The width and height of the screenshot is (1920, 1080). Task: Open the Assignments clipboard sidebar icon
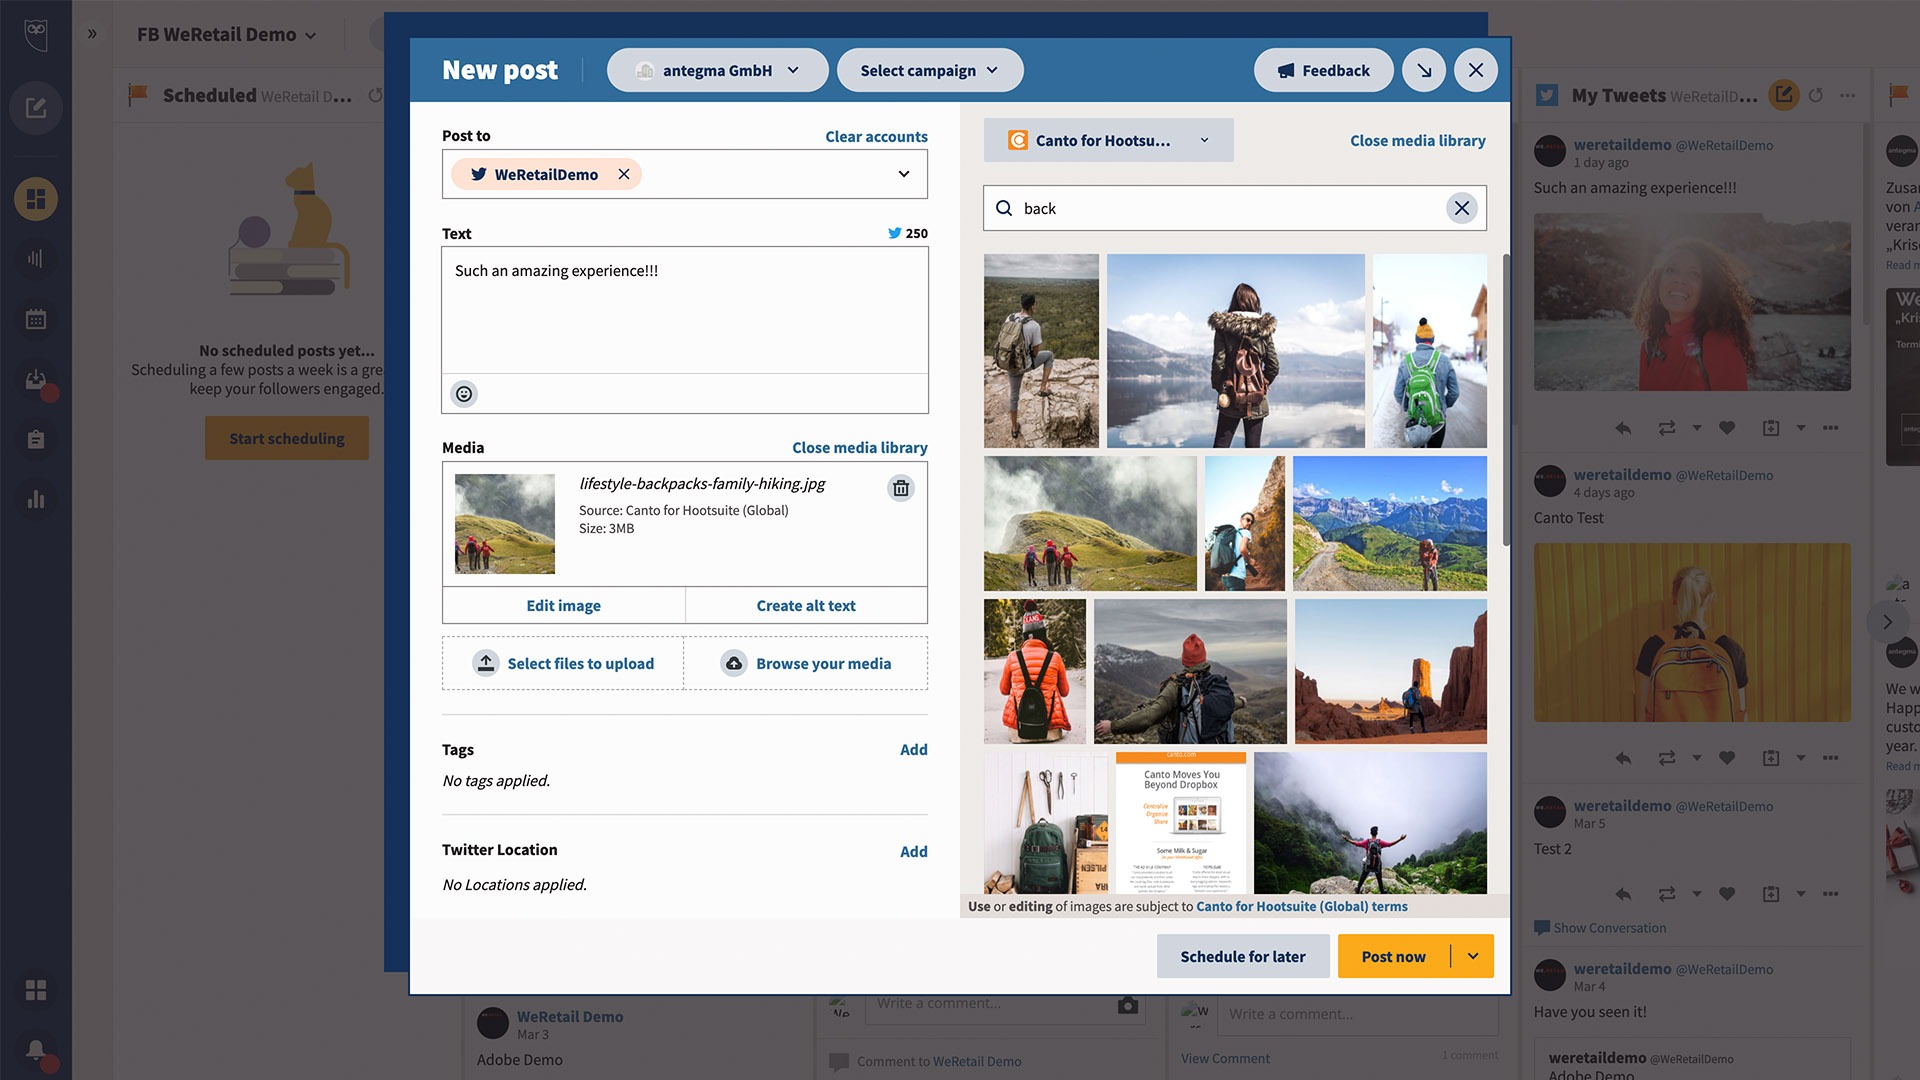point(36,439)
